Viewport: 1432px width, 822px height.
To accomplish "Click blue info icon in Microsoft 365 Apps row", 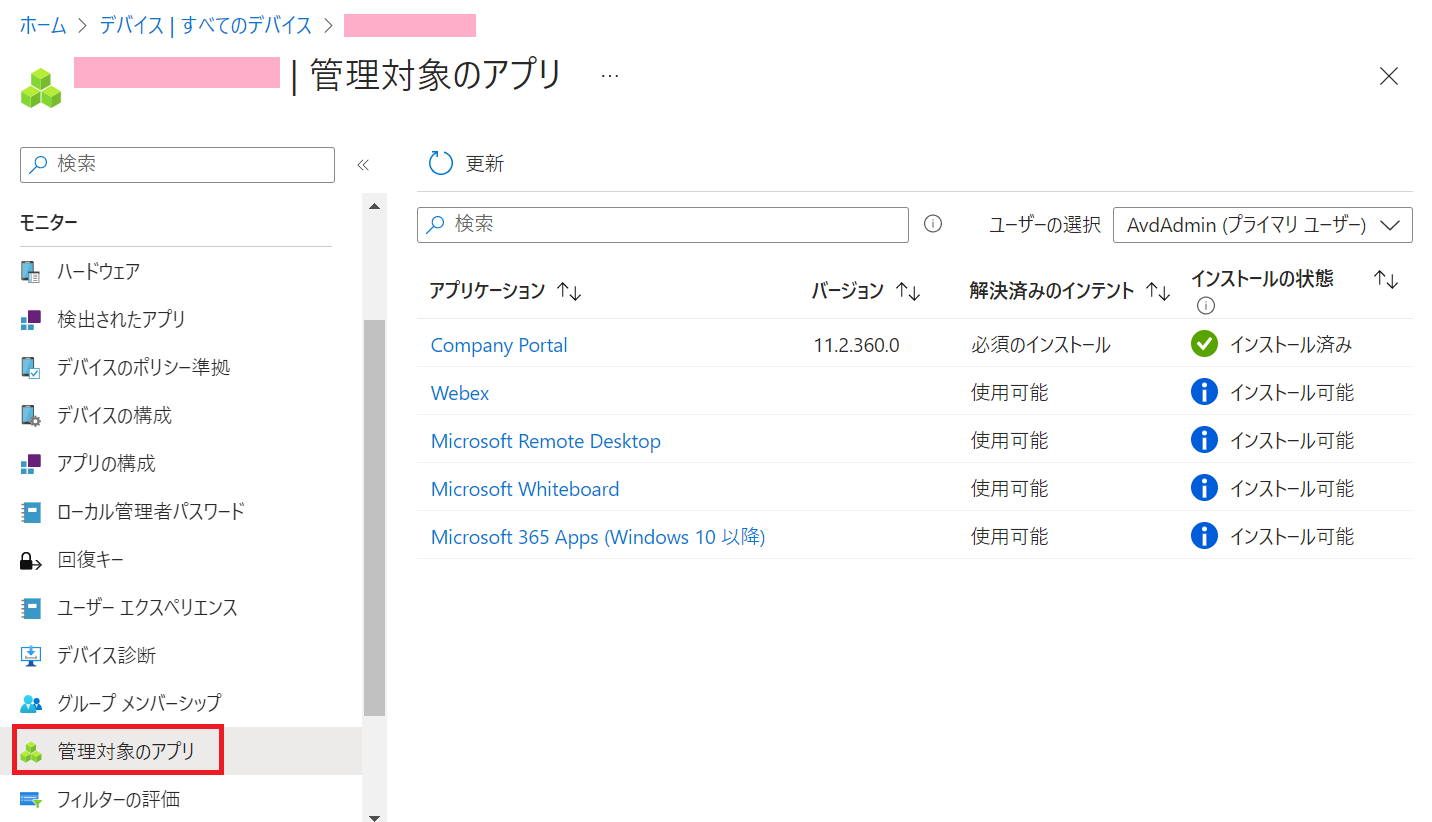I will (x=1205, y=536).
